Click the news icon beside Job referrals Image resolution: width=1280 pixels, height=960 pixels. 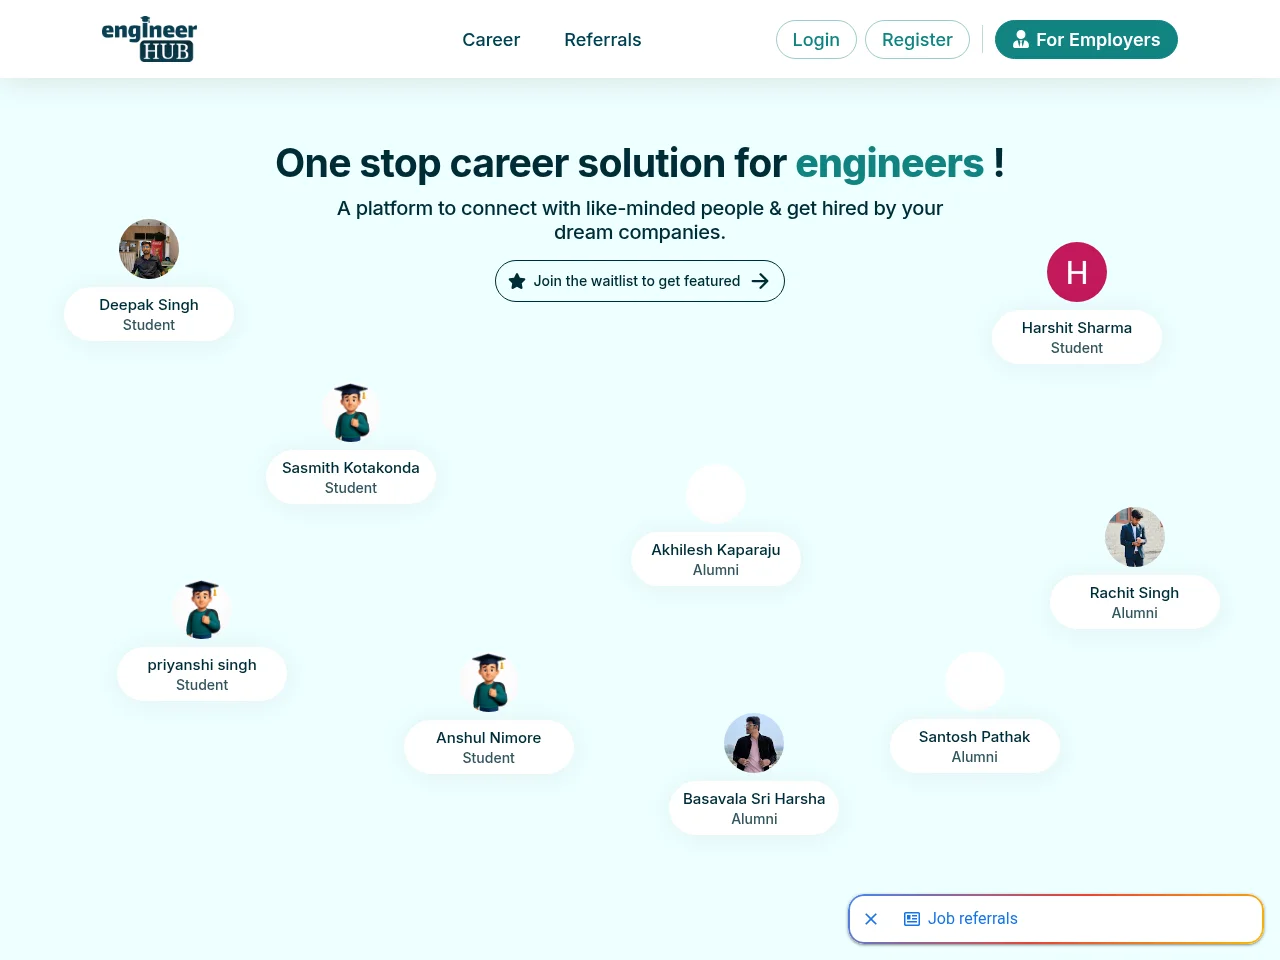click(912, 919)
